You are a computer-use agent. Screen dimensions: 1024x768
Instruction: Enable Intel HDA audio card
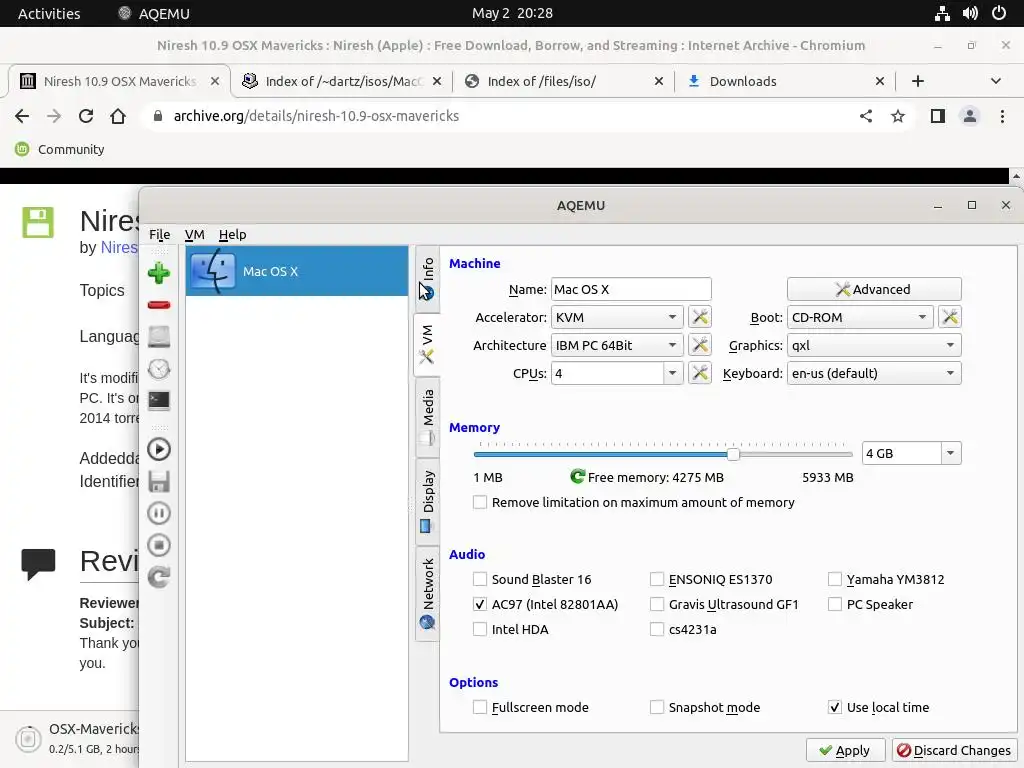tap(480, 630)
